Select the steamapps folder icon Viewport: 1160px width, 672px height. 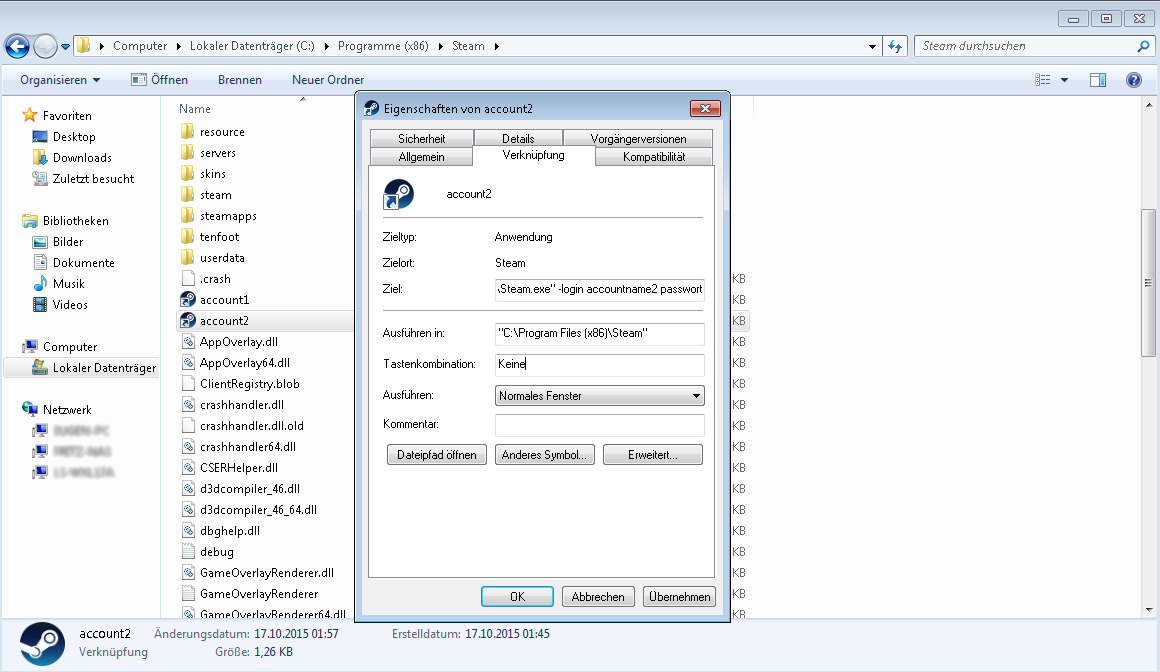click(x=188, y=215)
